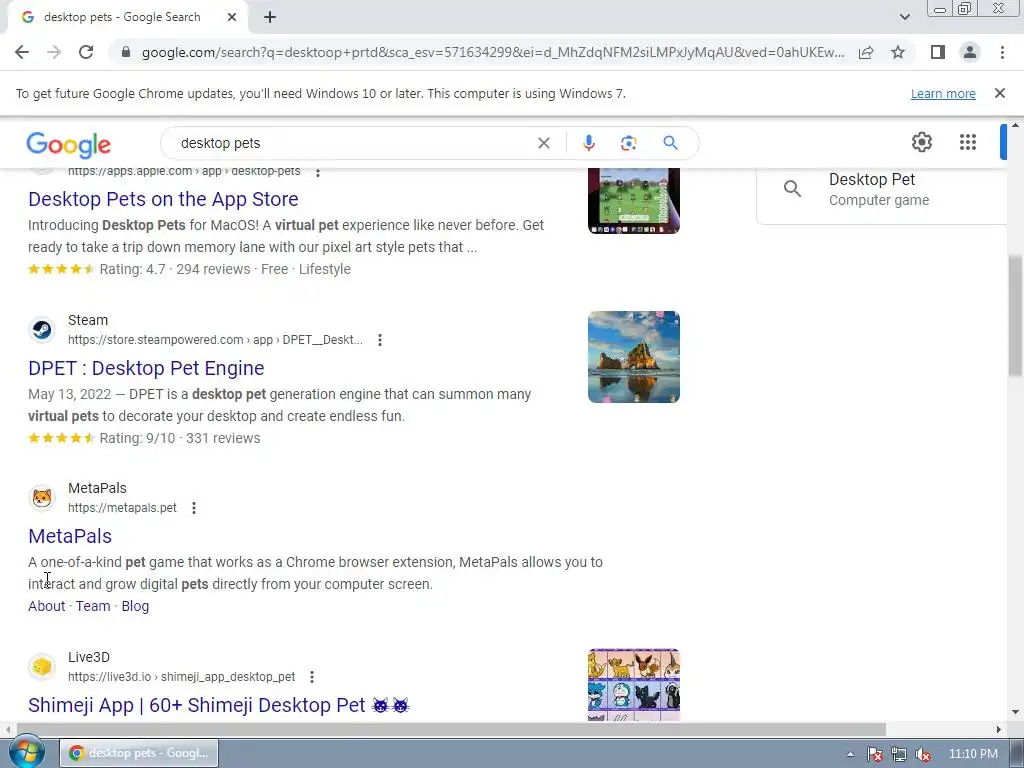The width and height of the screenshot is (1024, 768).
Task: Open the MetaPals result title
Action: pos(70,536)
